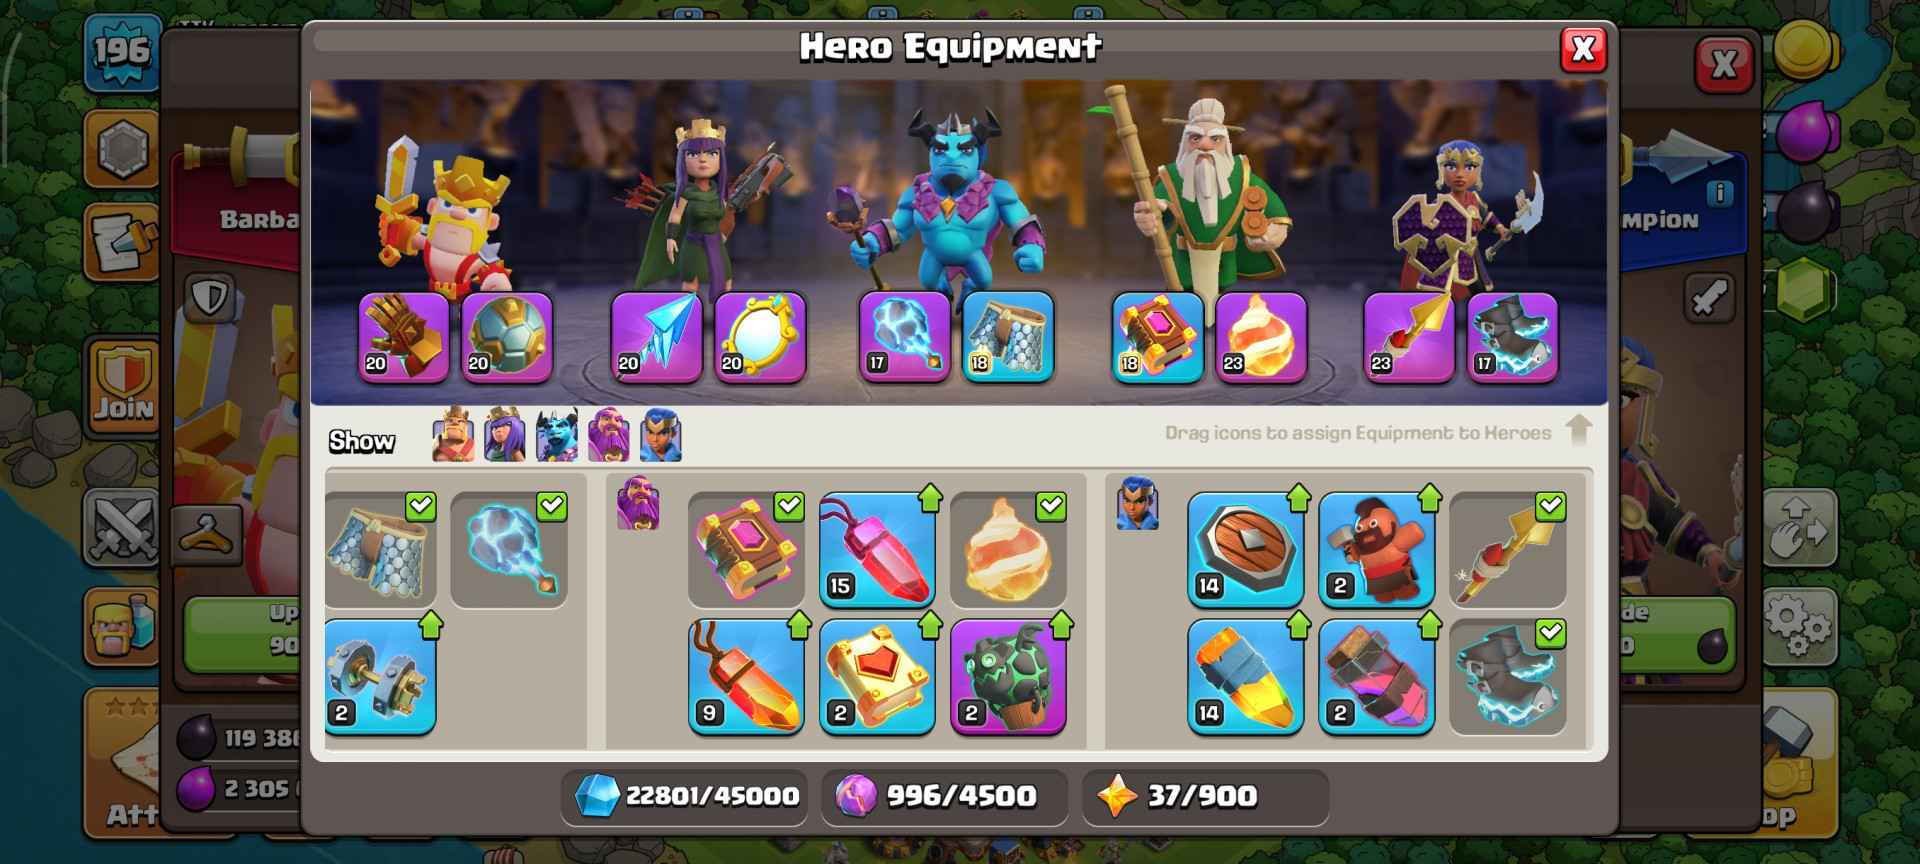1920x864 pixels.
Task: Filter equipment by Royal Champion portrait
Action: pos(661,435)
